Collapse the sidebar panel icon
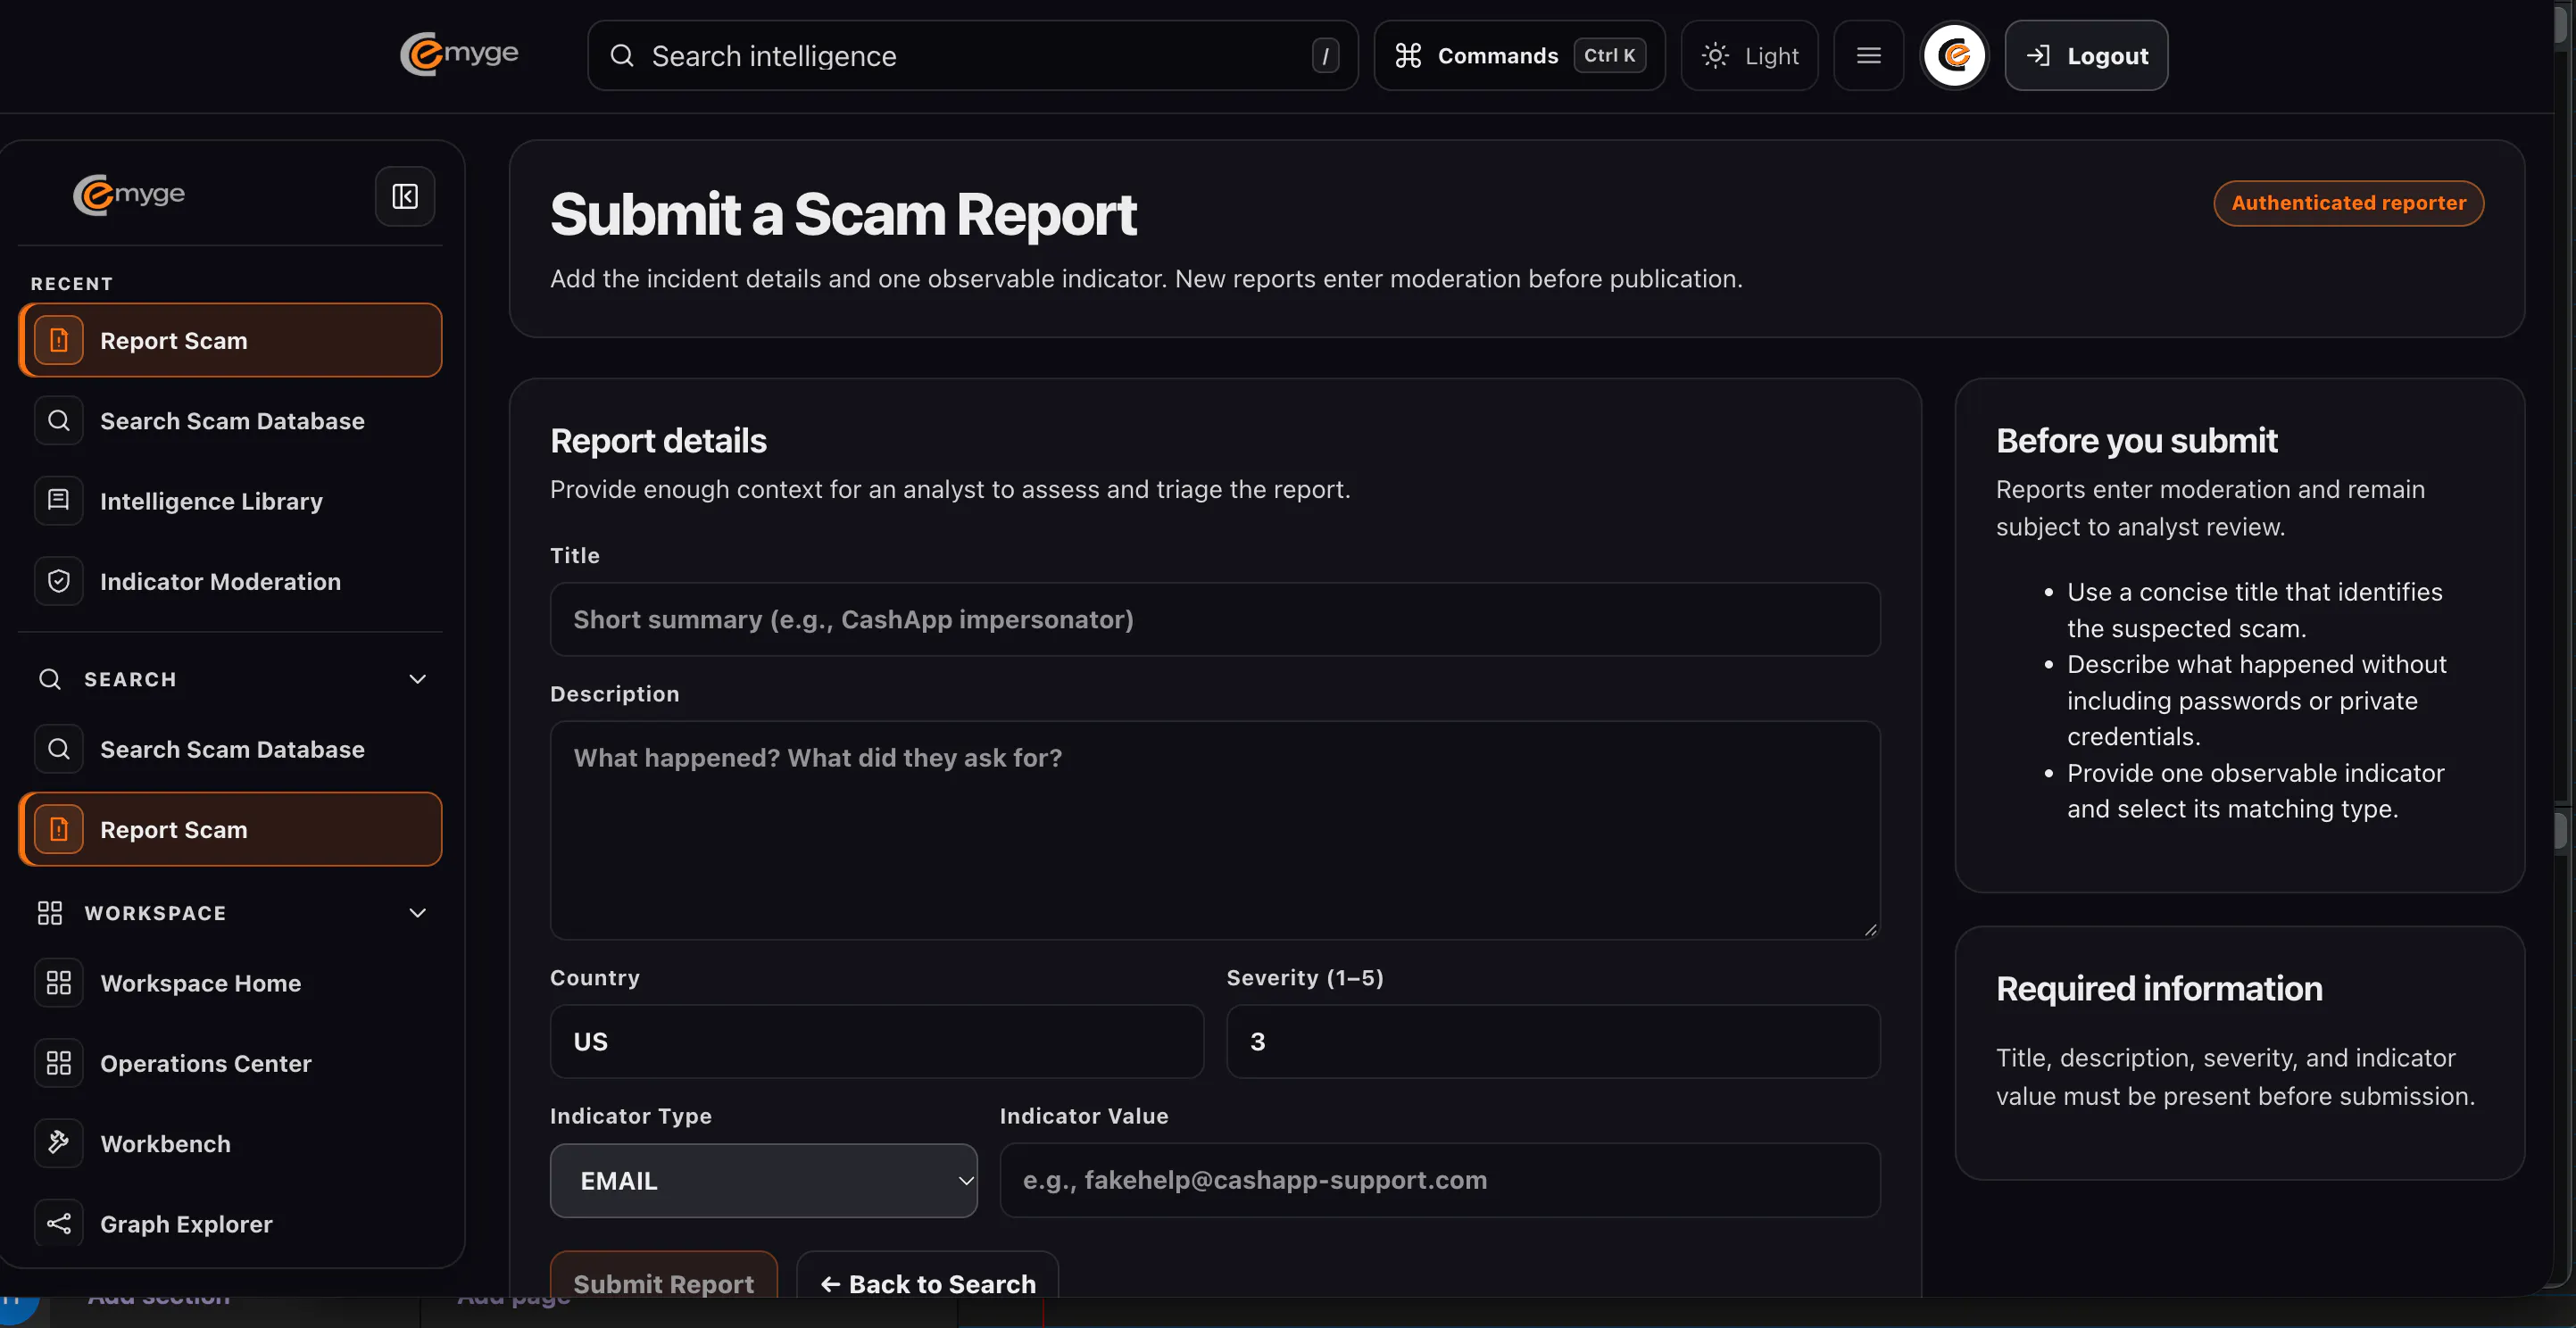 pyautogui.click(x=404, y=196)
